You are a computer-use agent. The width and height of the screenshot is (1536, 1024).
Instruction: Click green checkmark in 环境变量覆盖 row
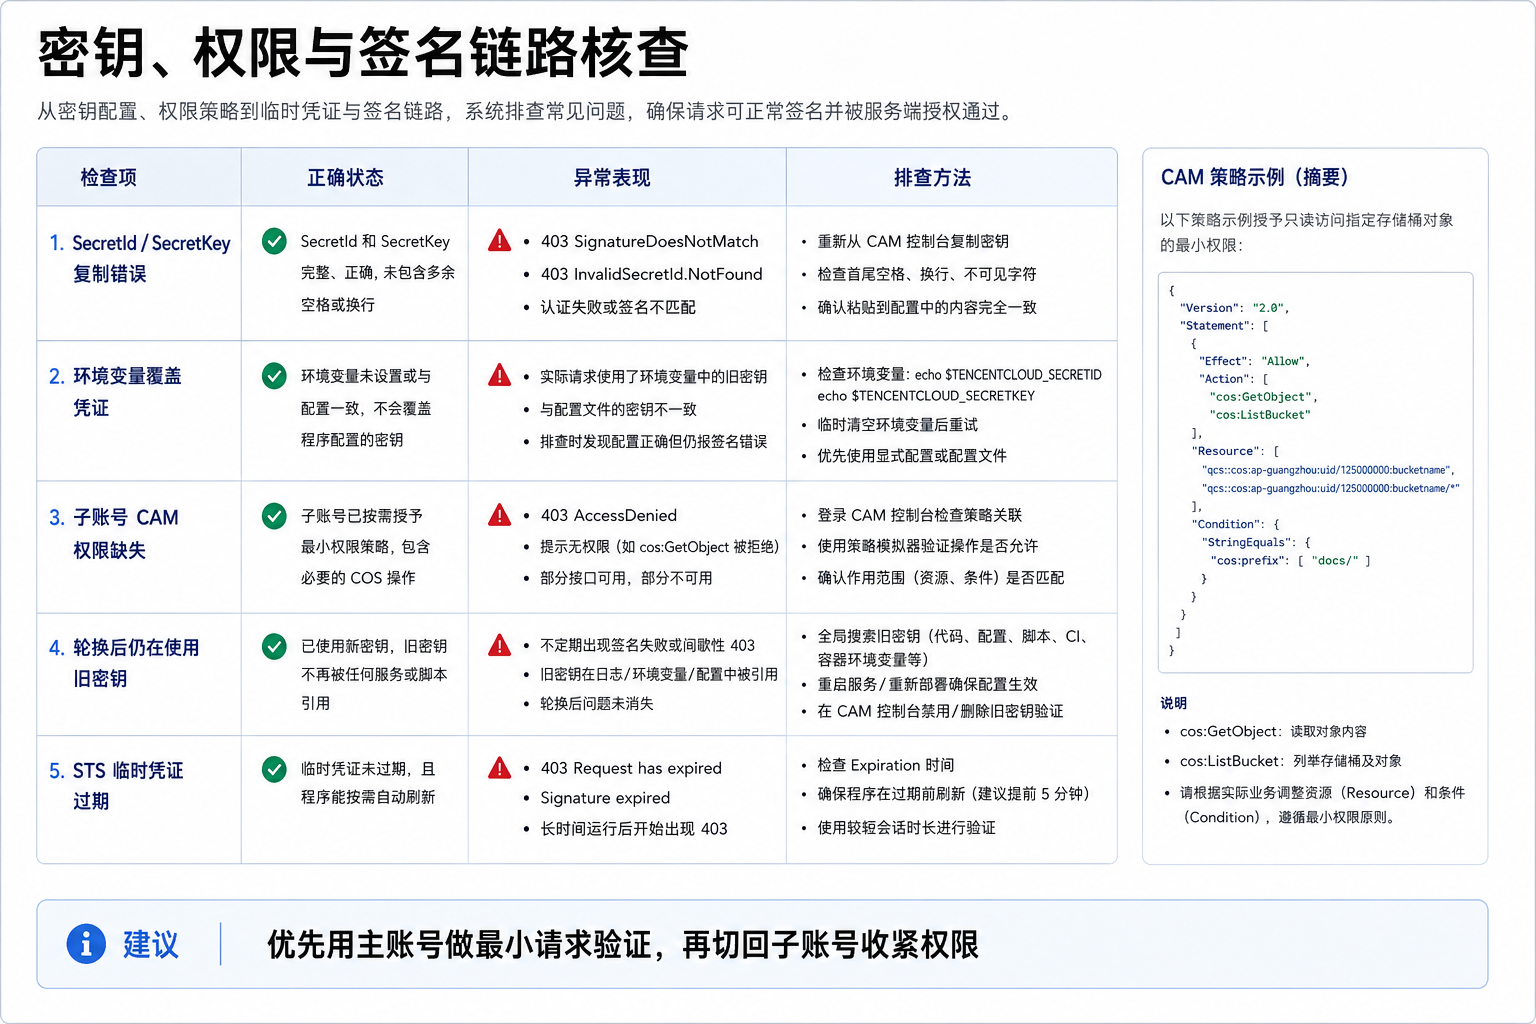pyautogui.click(x=274, y=376)
